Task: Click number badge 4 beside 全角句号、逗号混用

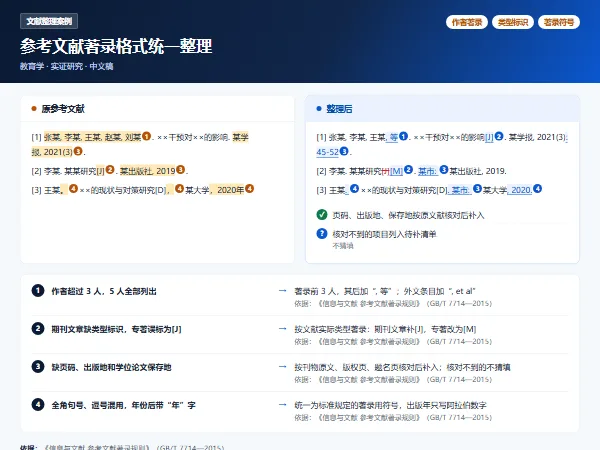Action: (x=38, y=404)
